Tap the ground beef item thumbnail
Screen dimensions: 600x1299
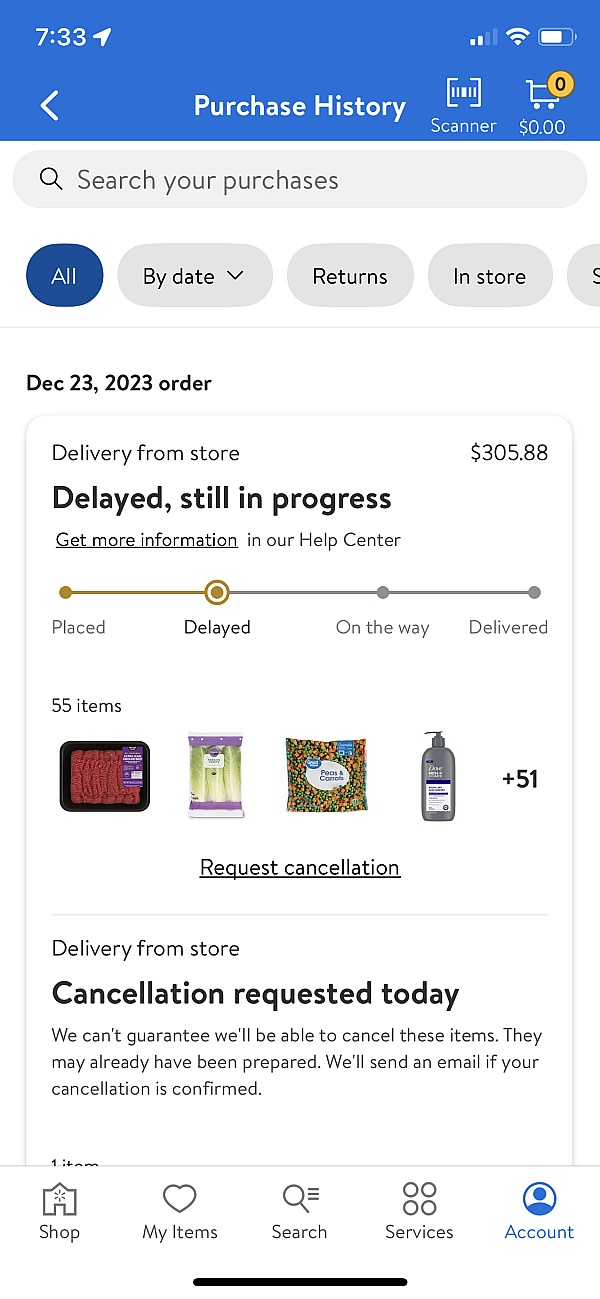coord(104,777)
